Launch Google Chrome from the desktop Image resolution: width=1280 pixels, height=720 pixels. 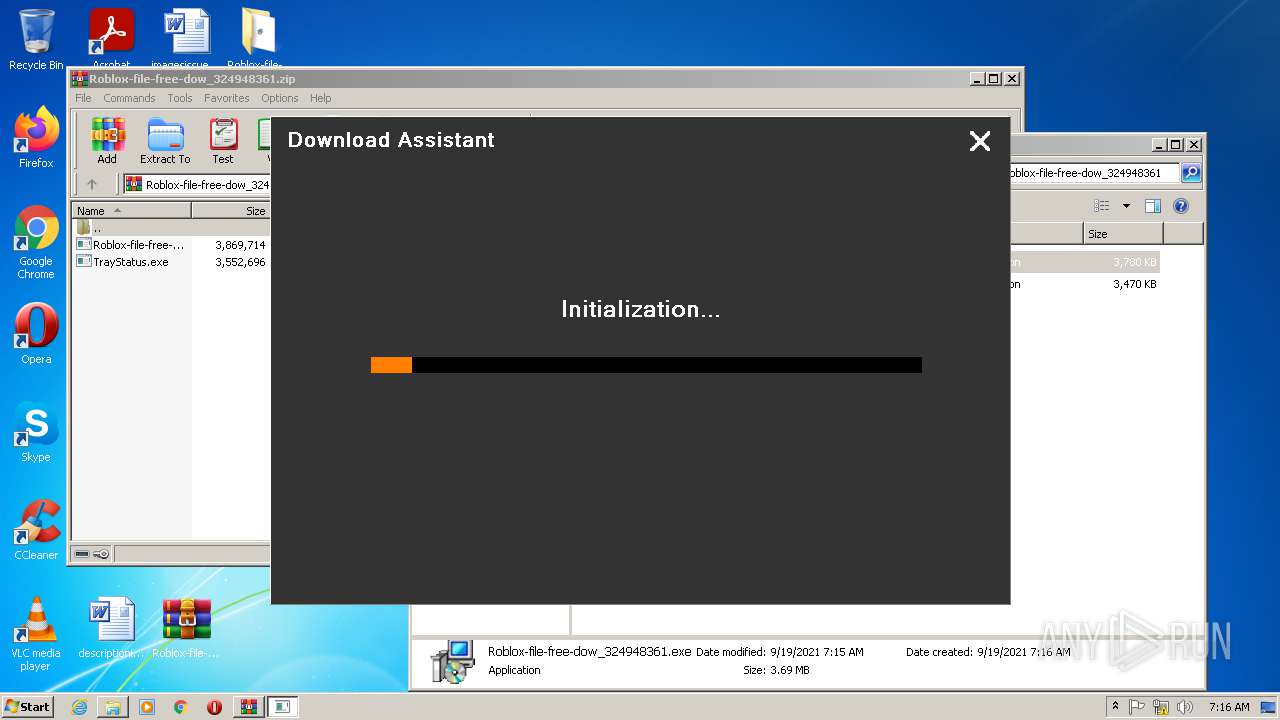pyautogui.click(x=36, y=242)
